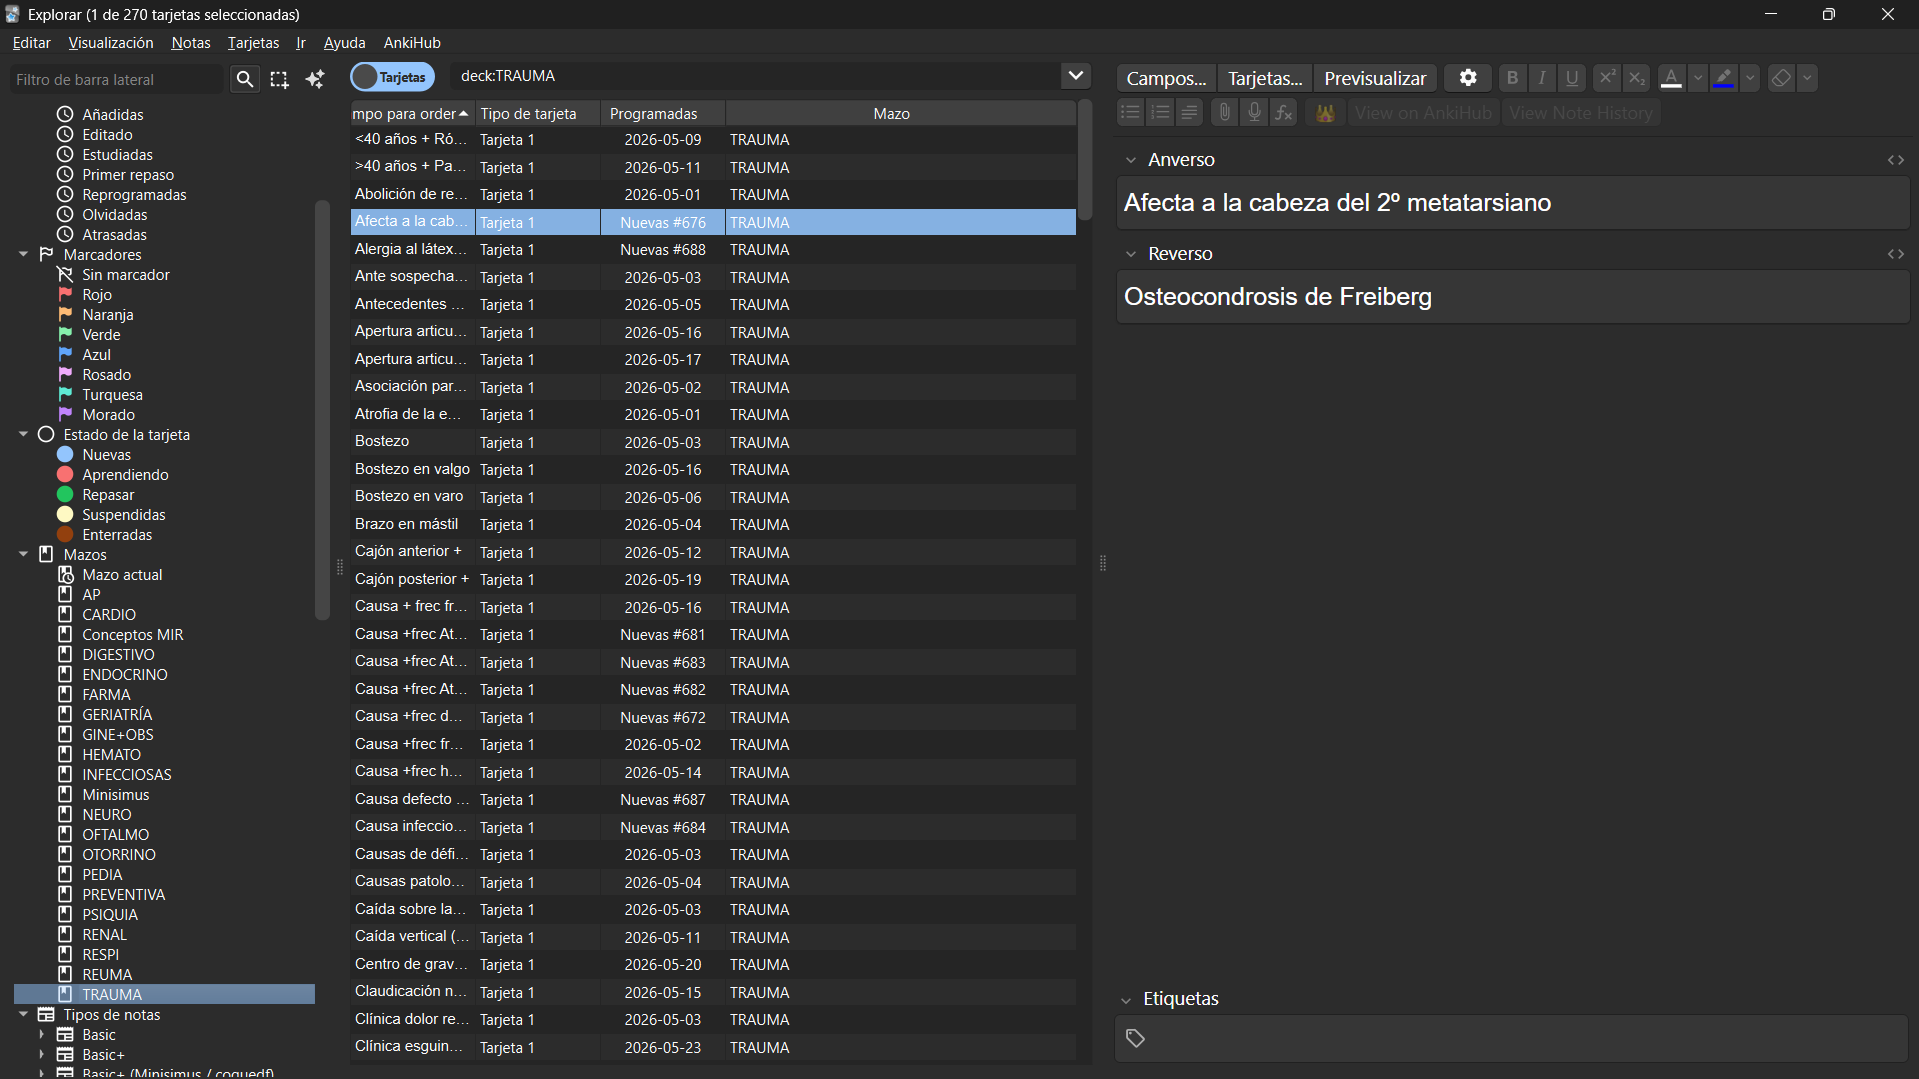Open the AnkiHub menu
The image size is (1919, 1079).
(x=412, y=43)
